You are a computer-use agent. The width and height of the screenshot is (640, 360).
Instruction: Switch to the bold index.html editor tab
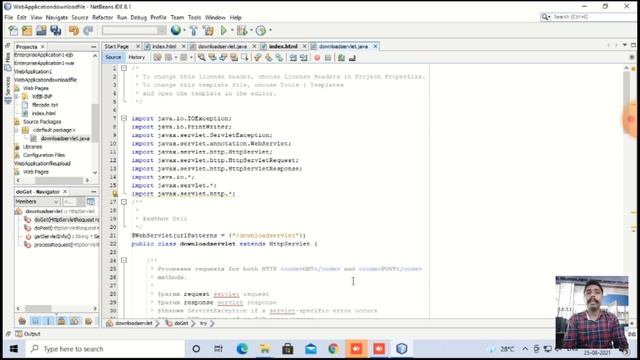pyautogui.click(x=283, y=47)
